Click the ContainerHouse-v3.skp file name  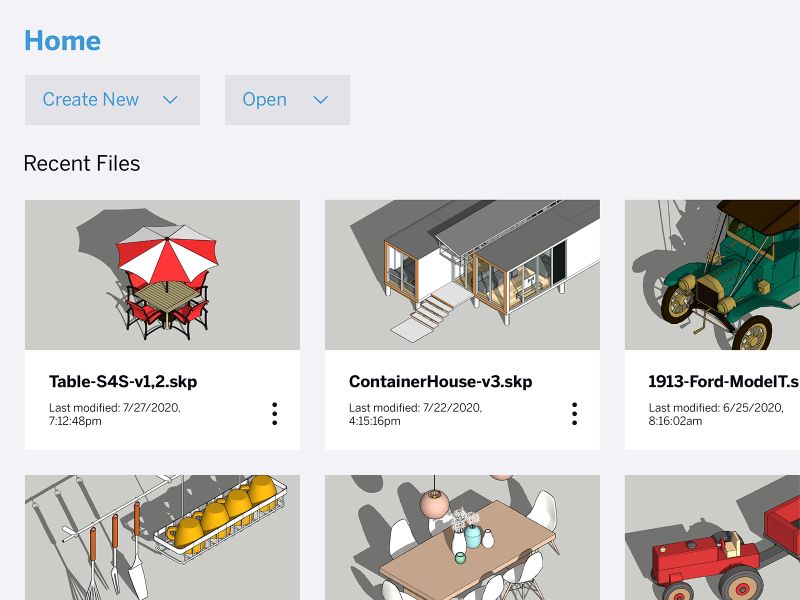[x=440, y=382]
